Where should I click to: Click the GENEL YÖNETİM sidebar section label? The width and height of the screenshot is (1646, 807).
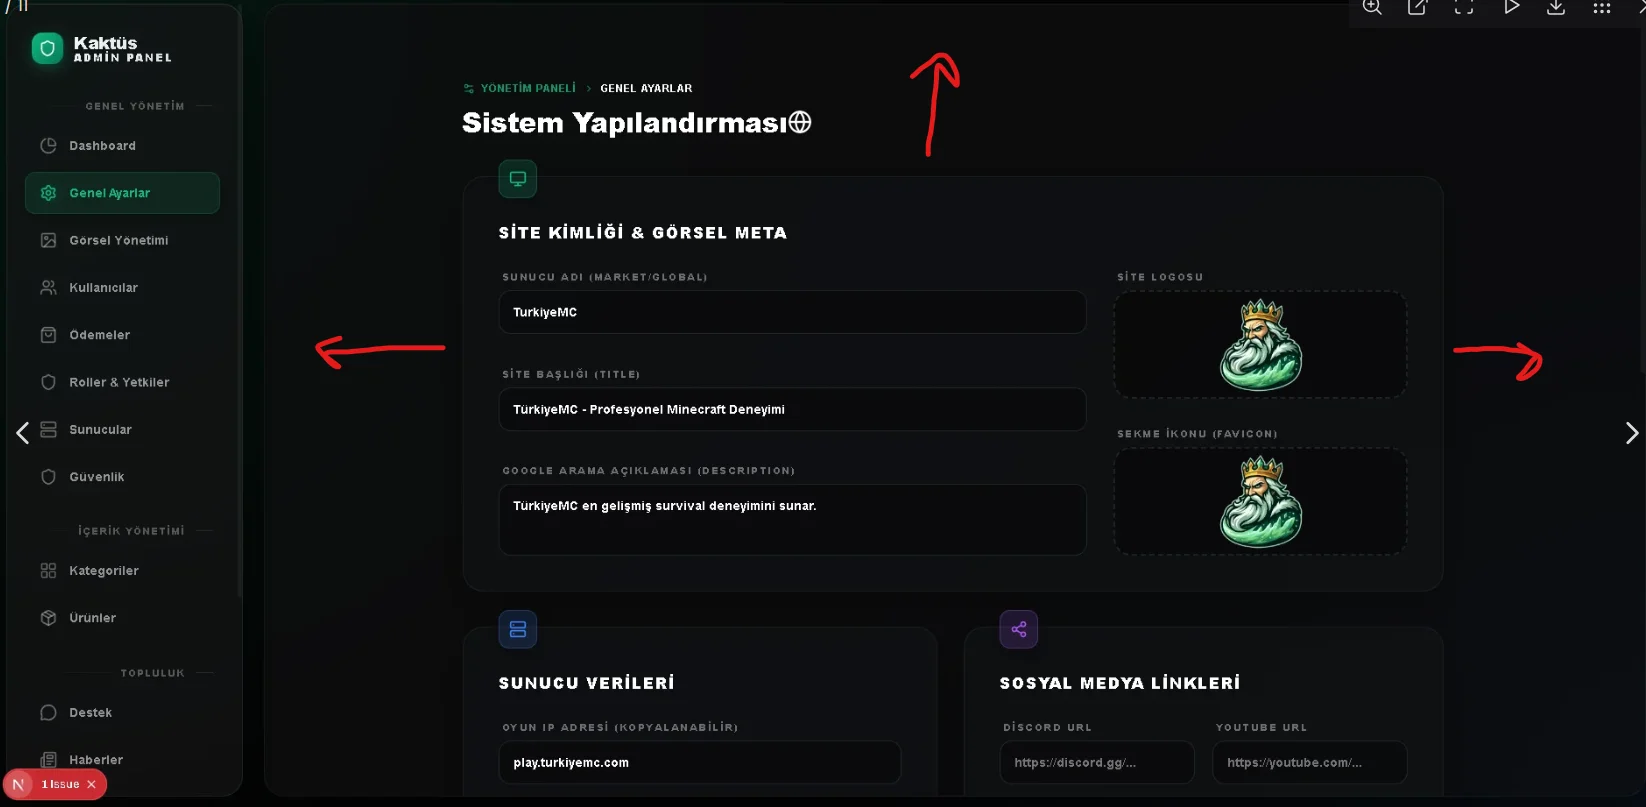tap(135, 106)
